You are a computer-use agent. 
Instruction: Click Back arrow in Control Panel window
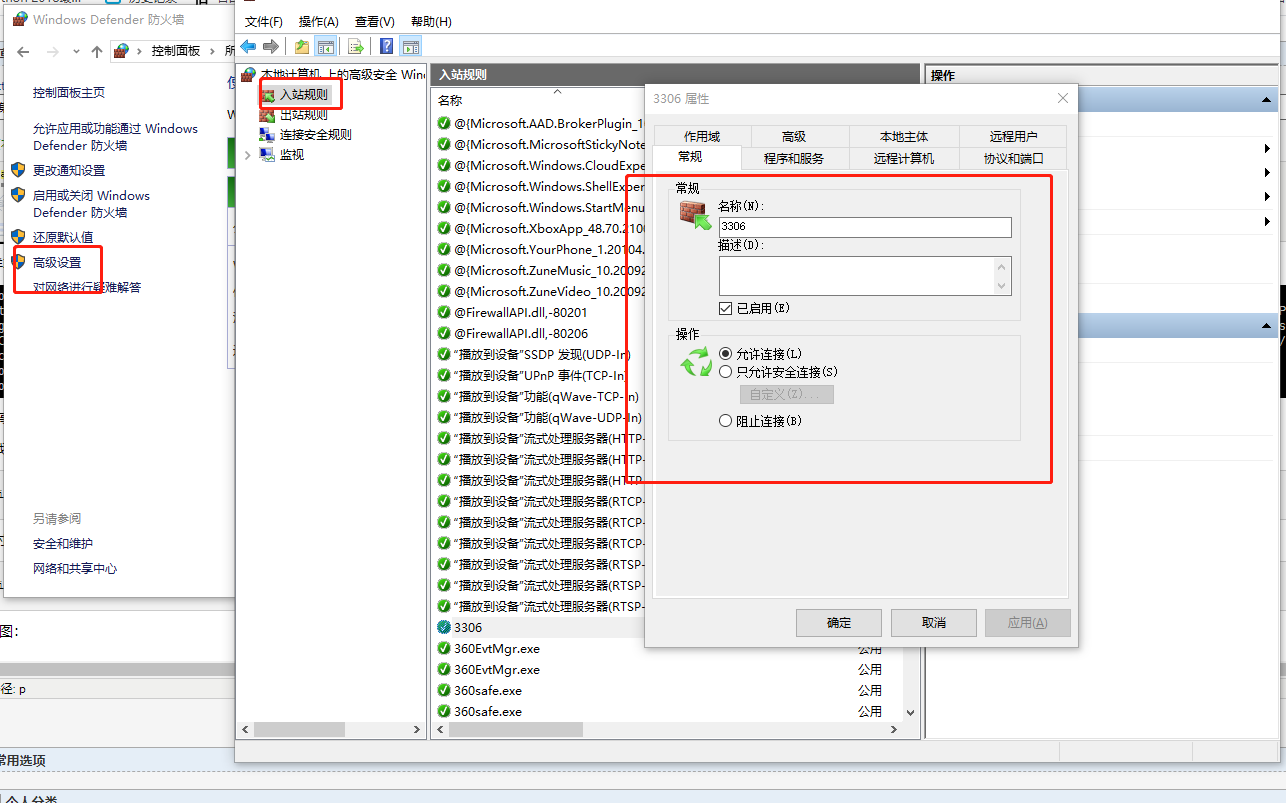[x=24, y=51]
